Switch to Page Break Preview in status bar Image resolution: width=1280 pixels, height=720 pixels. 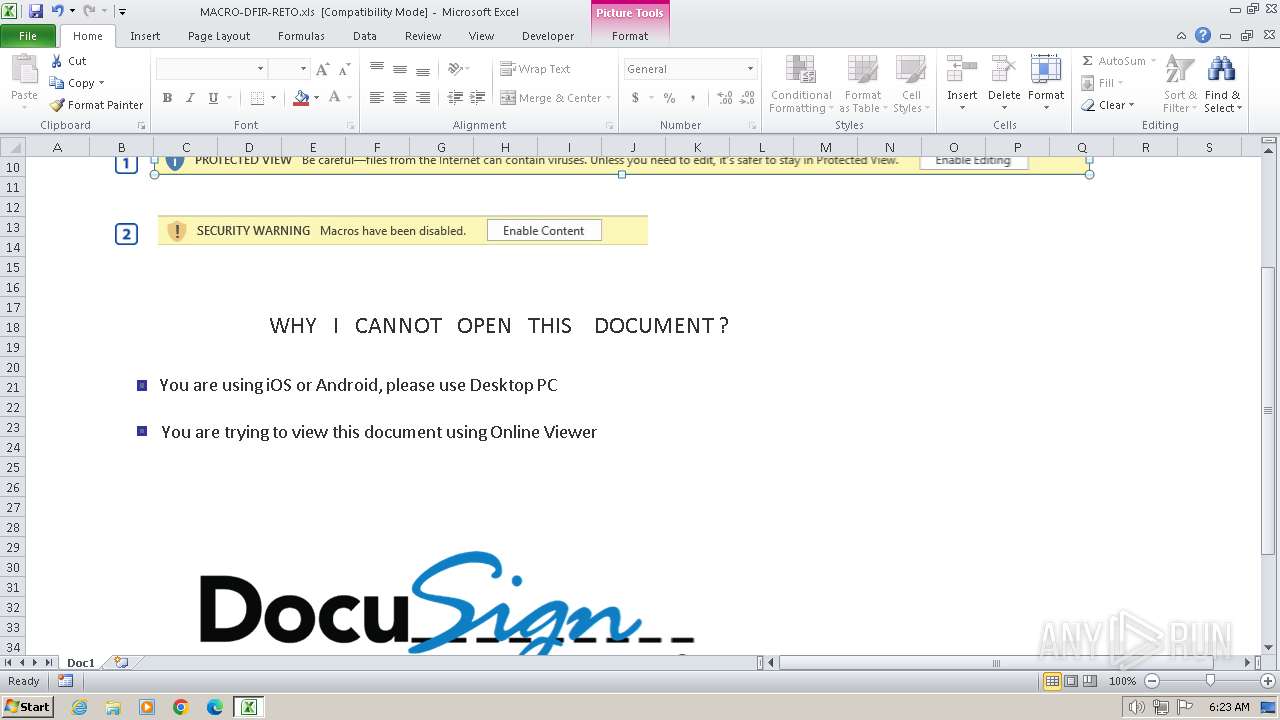pos(1090,681)
